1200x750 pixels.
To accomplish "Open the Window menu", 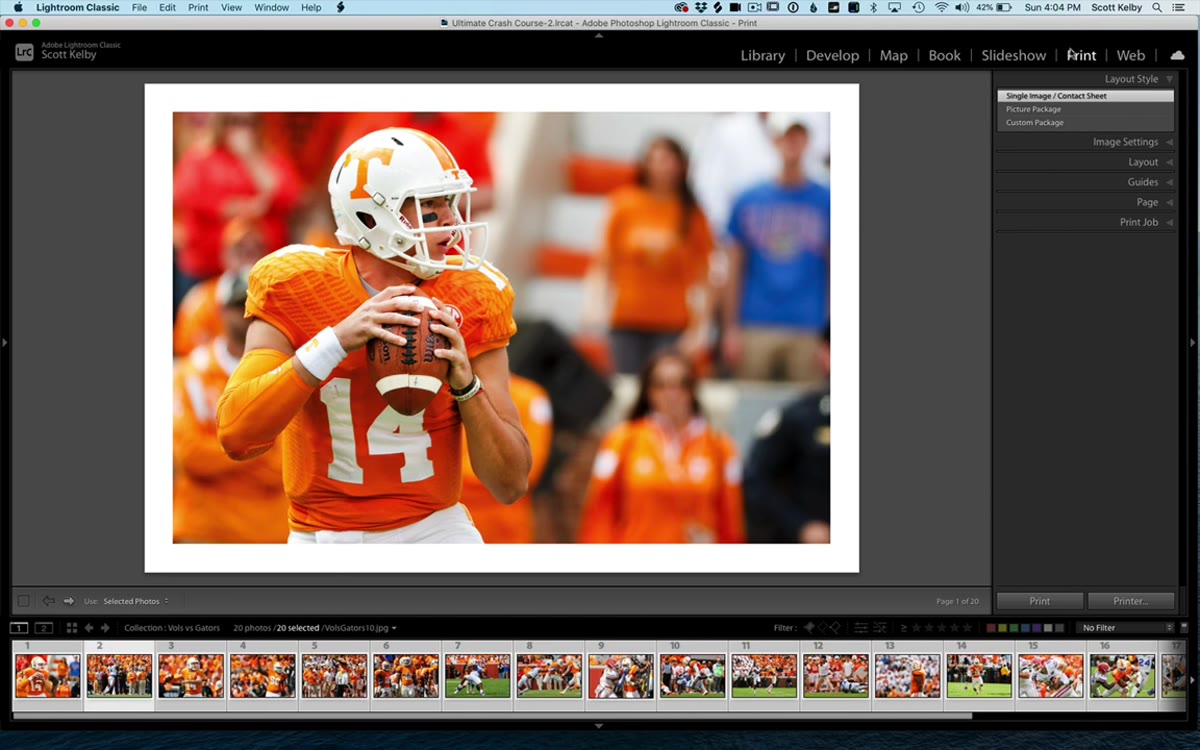I will pos(271,8).
